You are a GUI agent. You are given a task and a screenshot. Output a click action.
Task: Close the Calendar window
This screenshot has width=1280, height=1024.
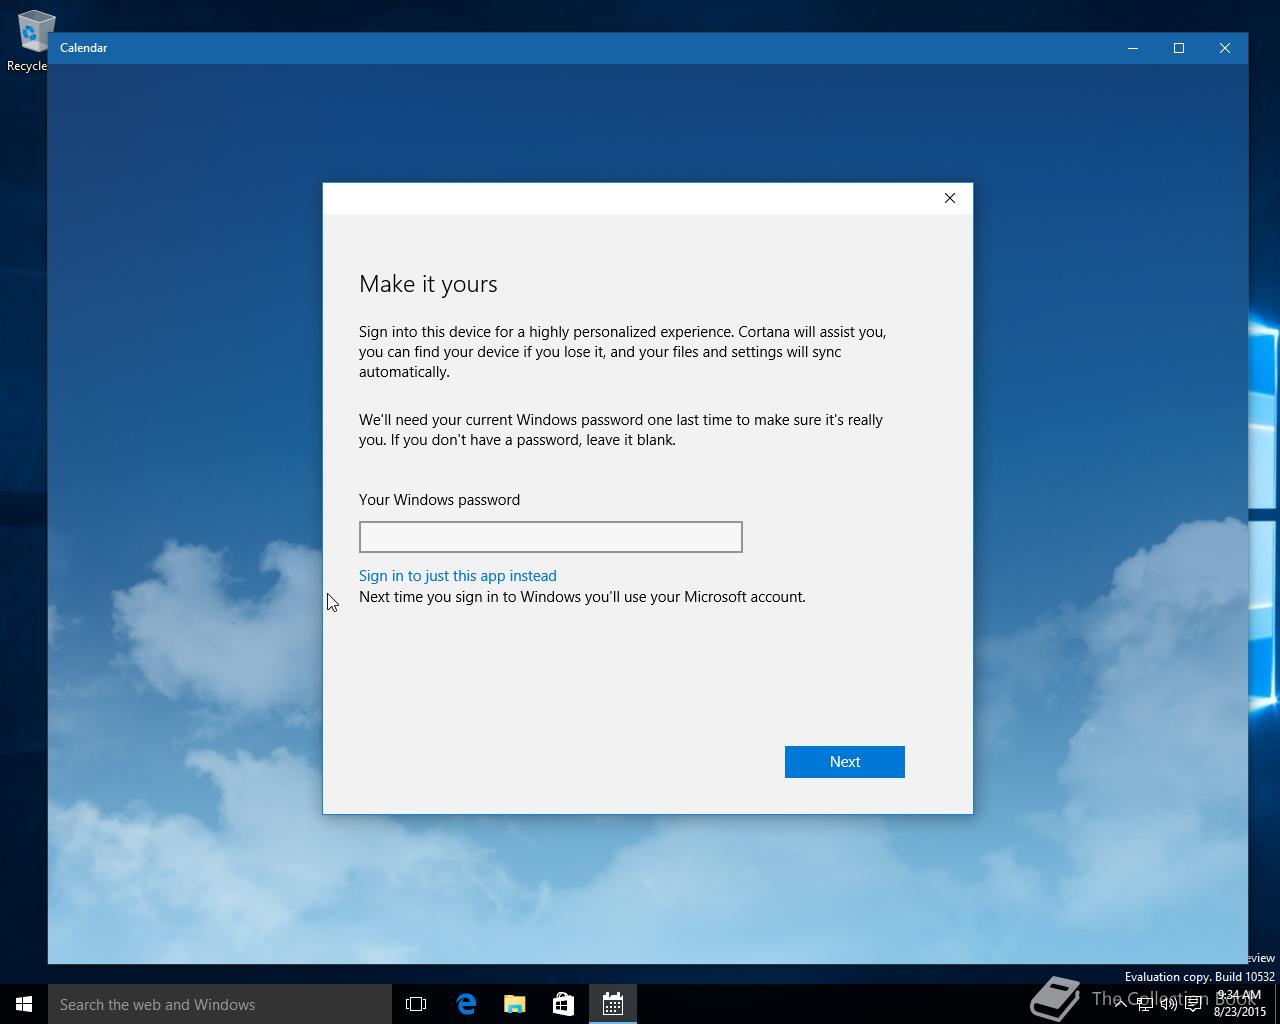1225,48
